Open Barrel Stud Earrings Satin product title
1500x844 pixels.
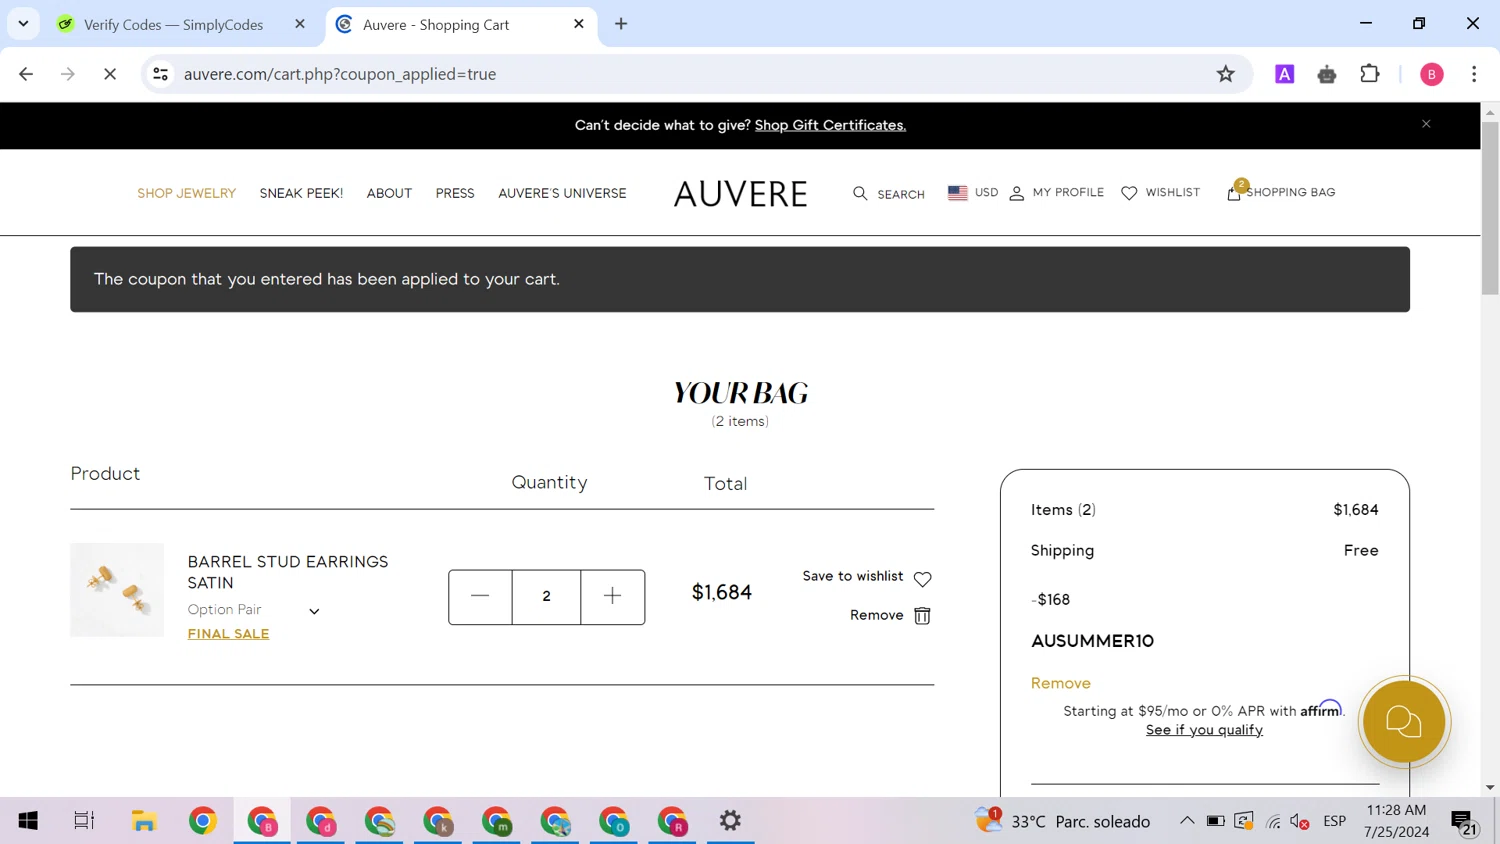(x=288, y=572)
